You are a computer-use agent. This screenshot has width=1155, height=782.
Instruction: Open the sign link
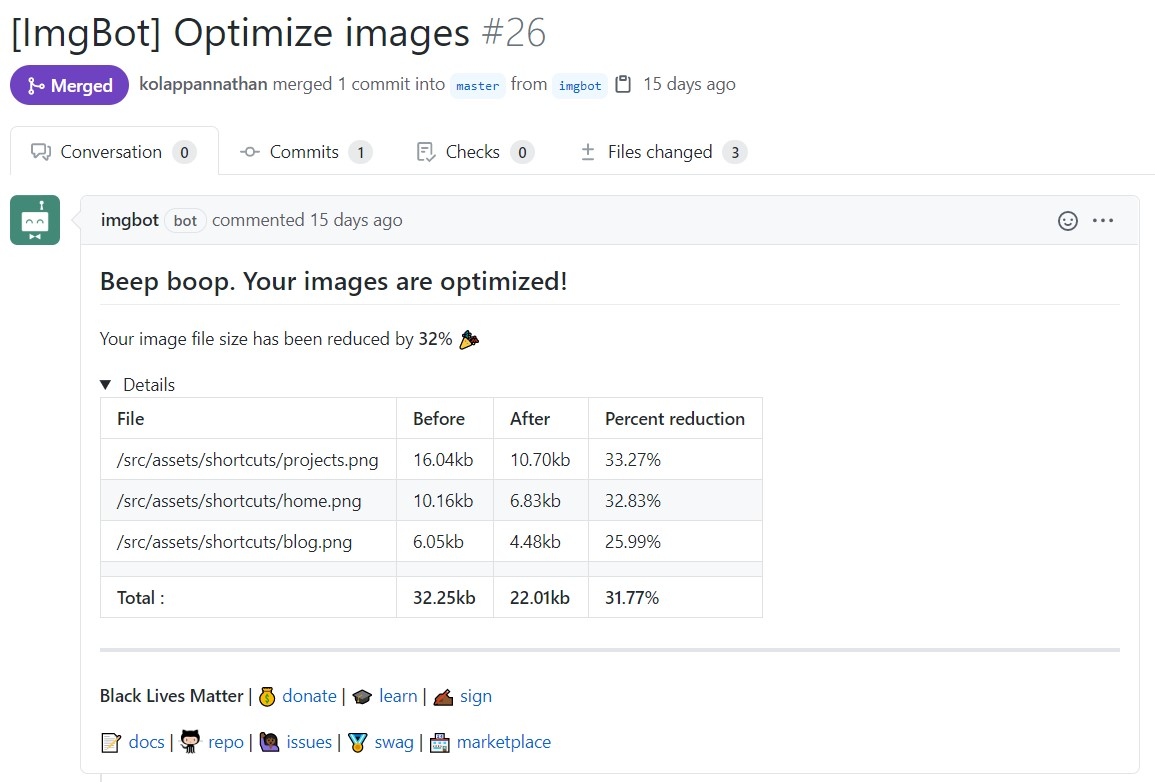point(476,696)
